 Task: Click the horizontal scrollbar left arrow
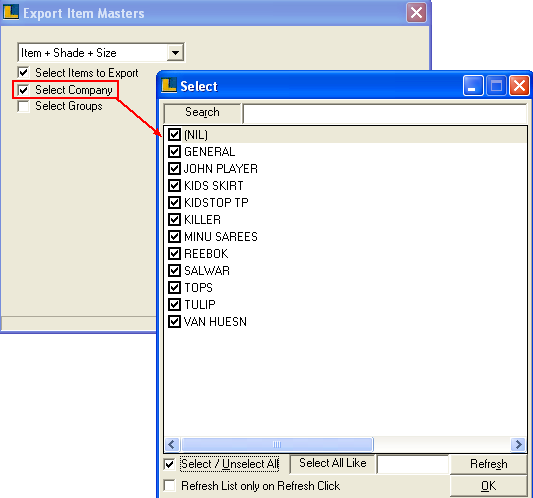pos(172,444)
